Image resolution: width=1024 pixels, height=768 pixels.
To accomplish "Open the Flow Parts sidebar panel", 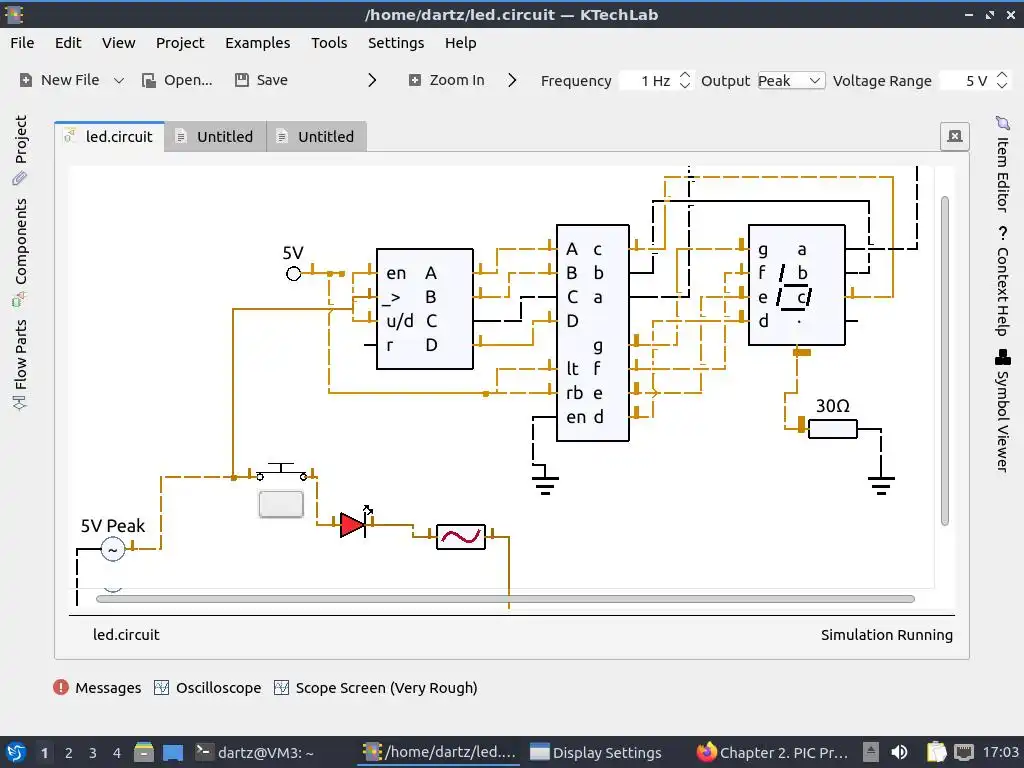I will pos(20,364).
